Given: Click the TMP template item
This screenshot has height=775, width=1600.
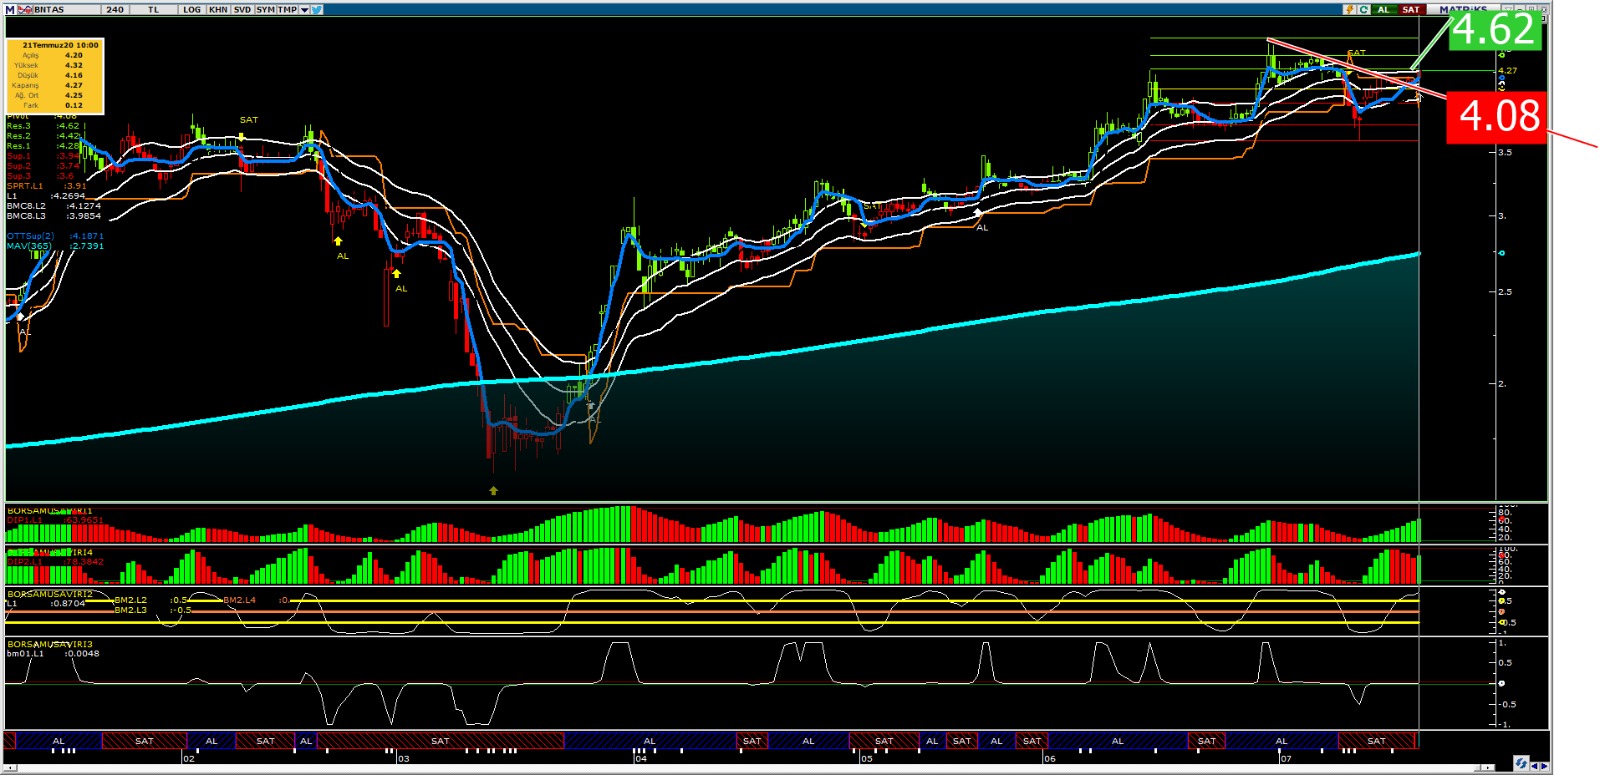Looking at the screenshot, I should point(288,9).
